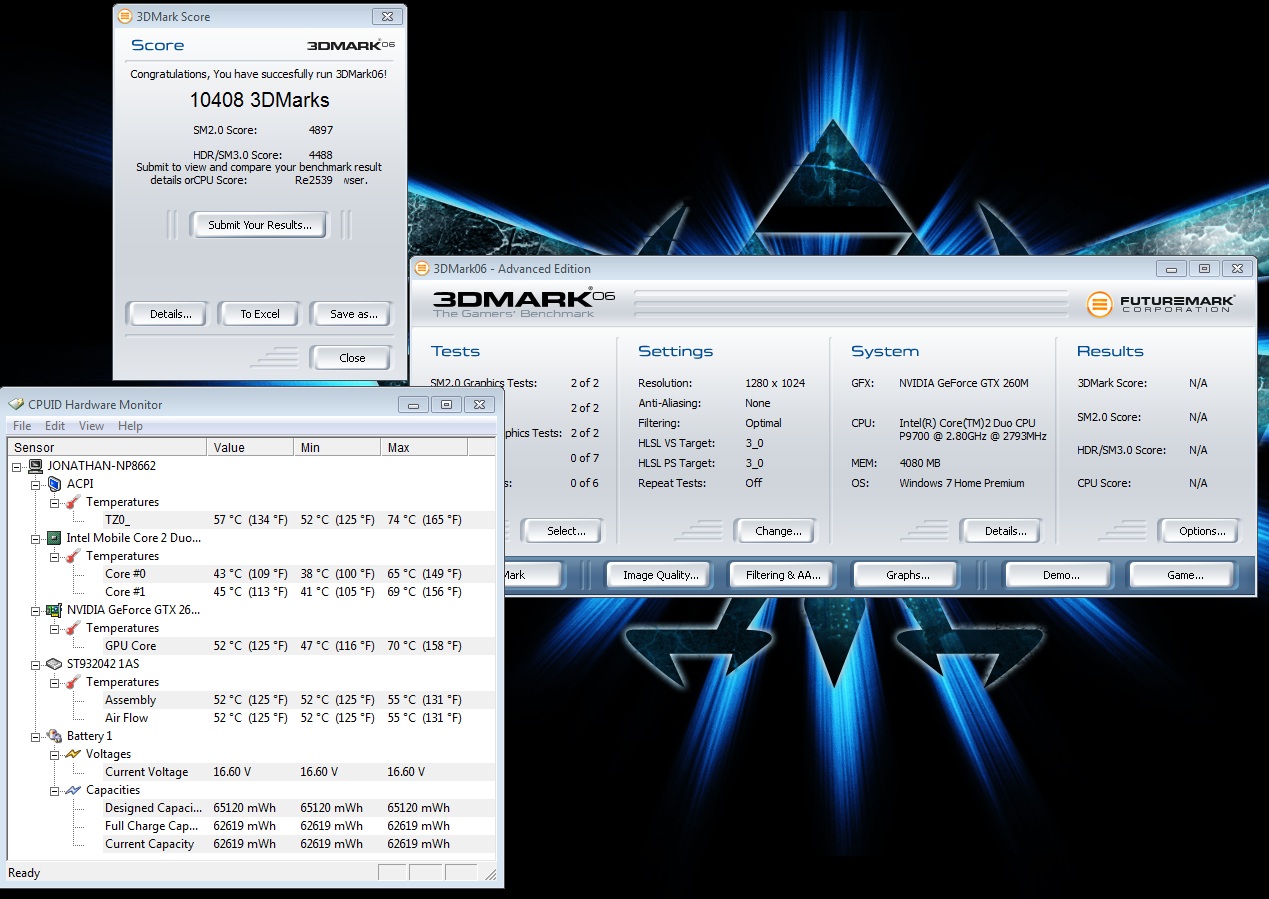Open Filtering & AA settings
Screen dimensions: 1269x899
point(783,575)
